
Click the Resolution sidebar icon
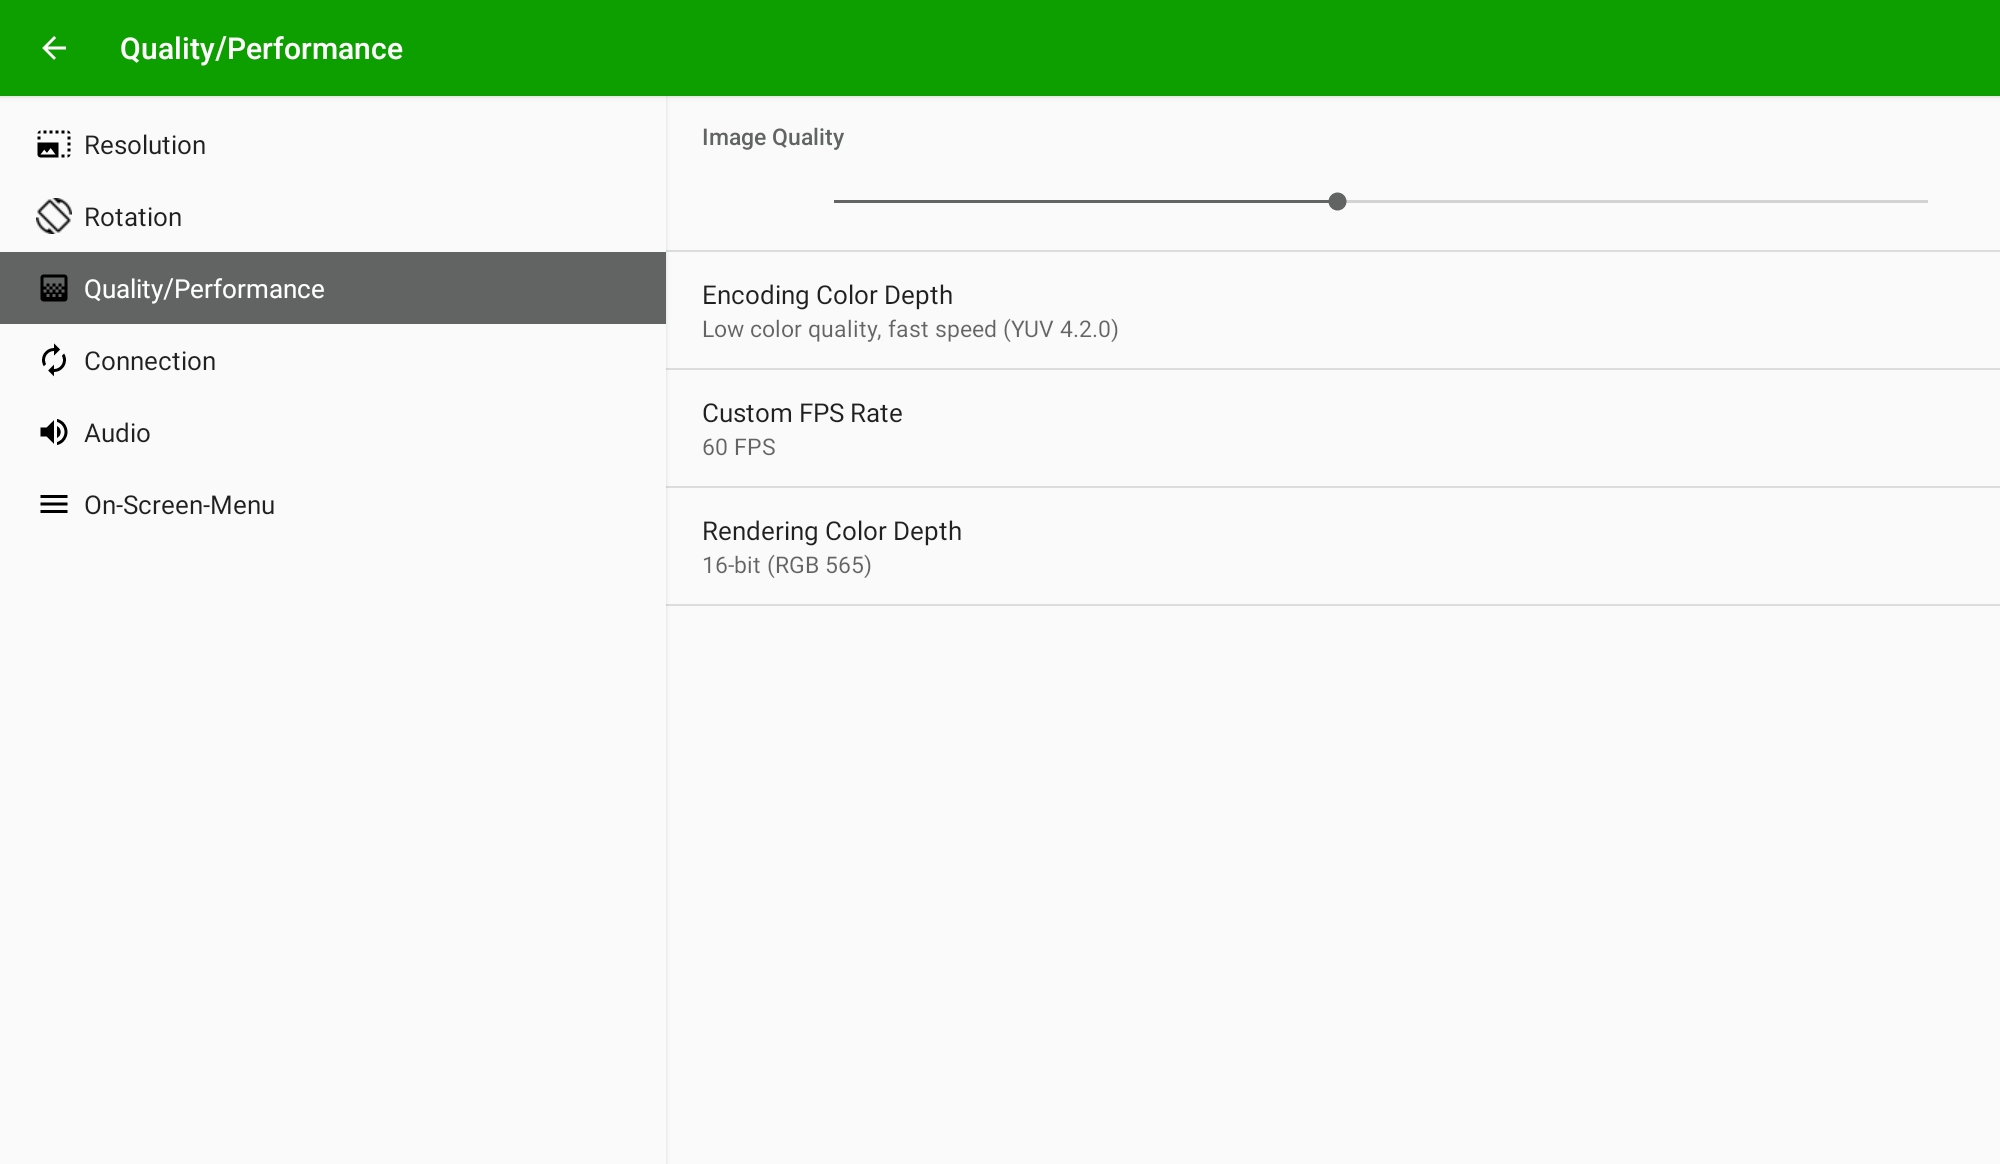pos(54,145)
